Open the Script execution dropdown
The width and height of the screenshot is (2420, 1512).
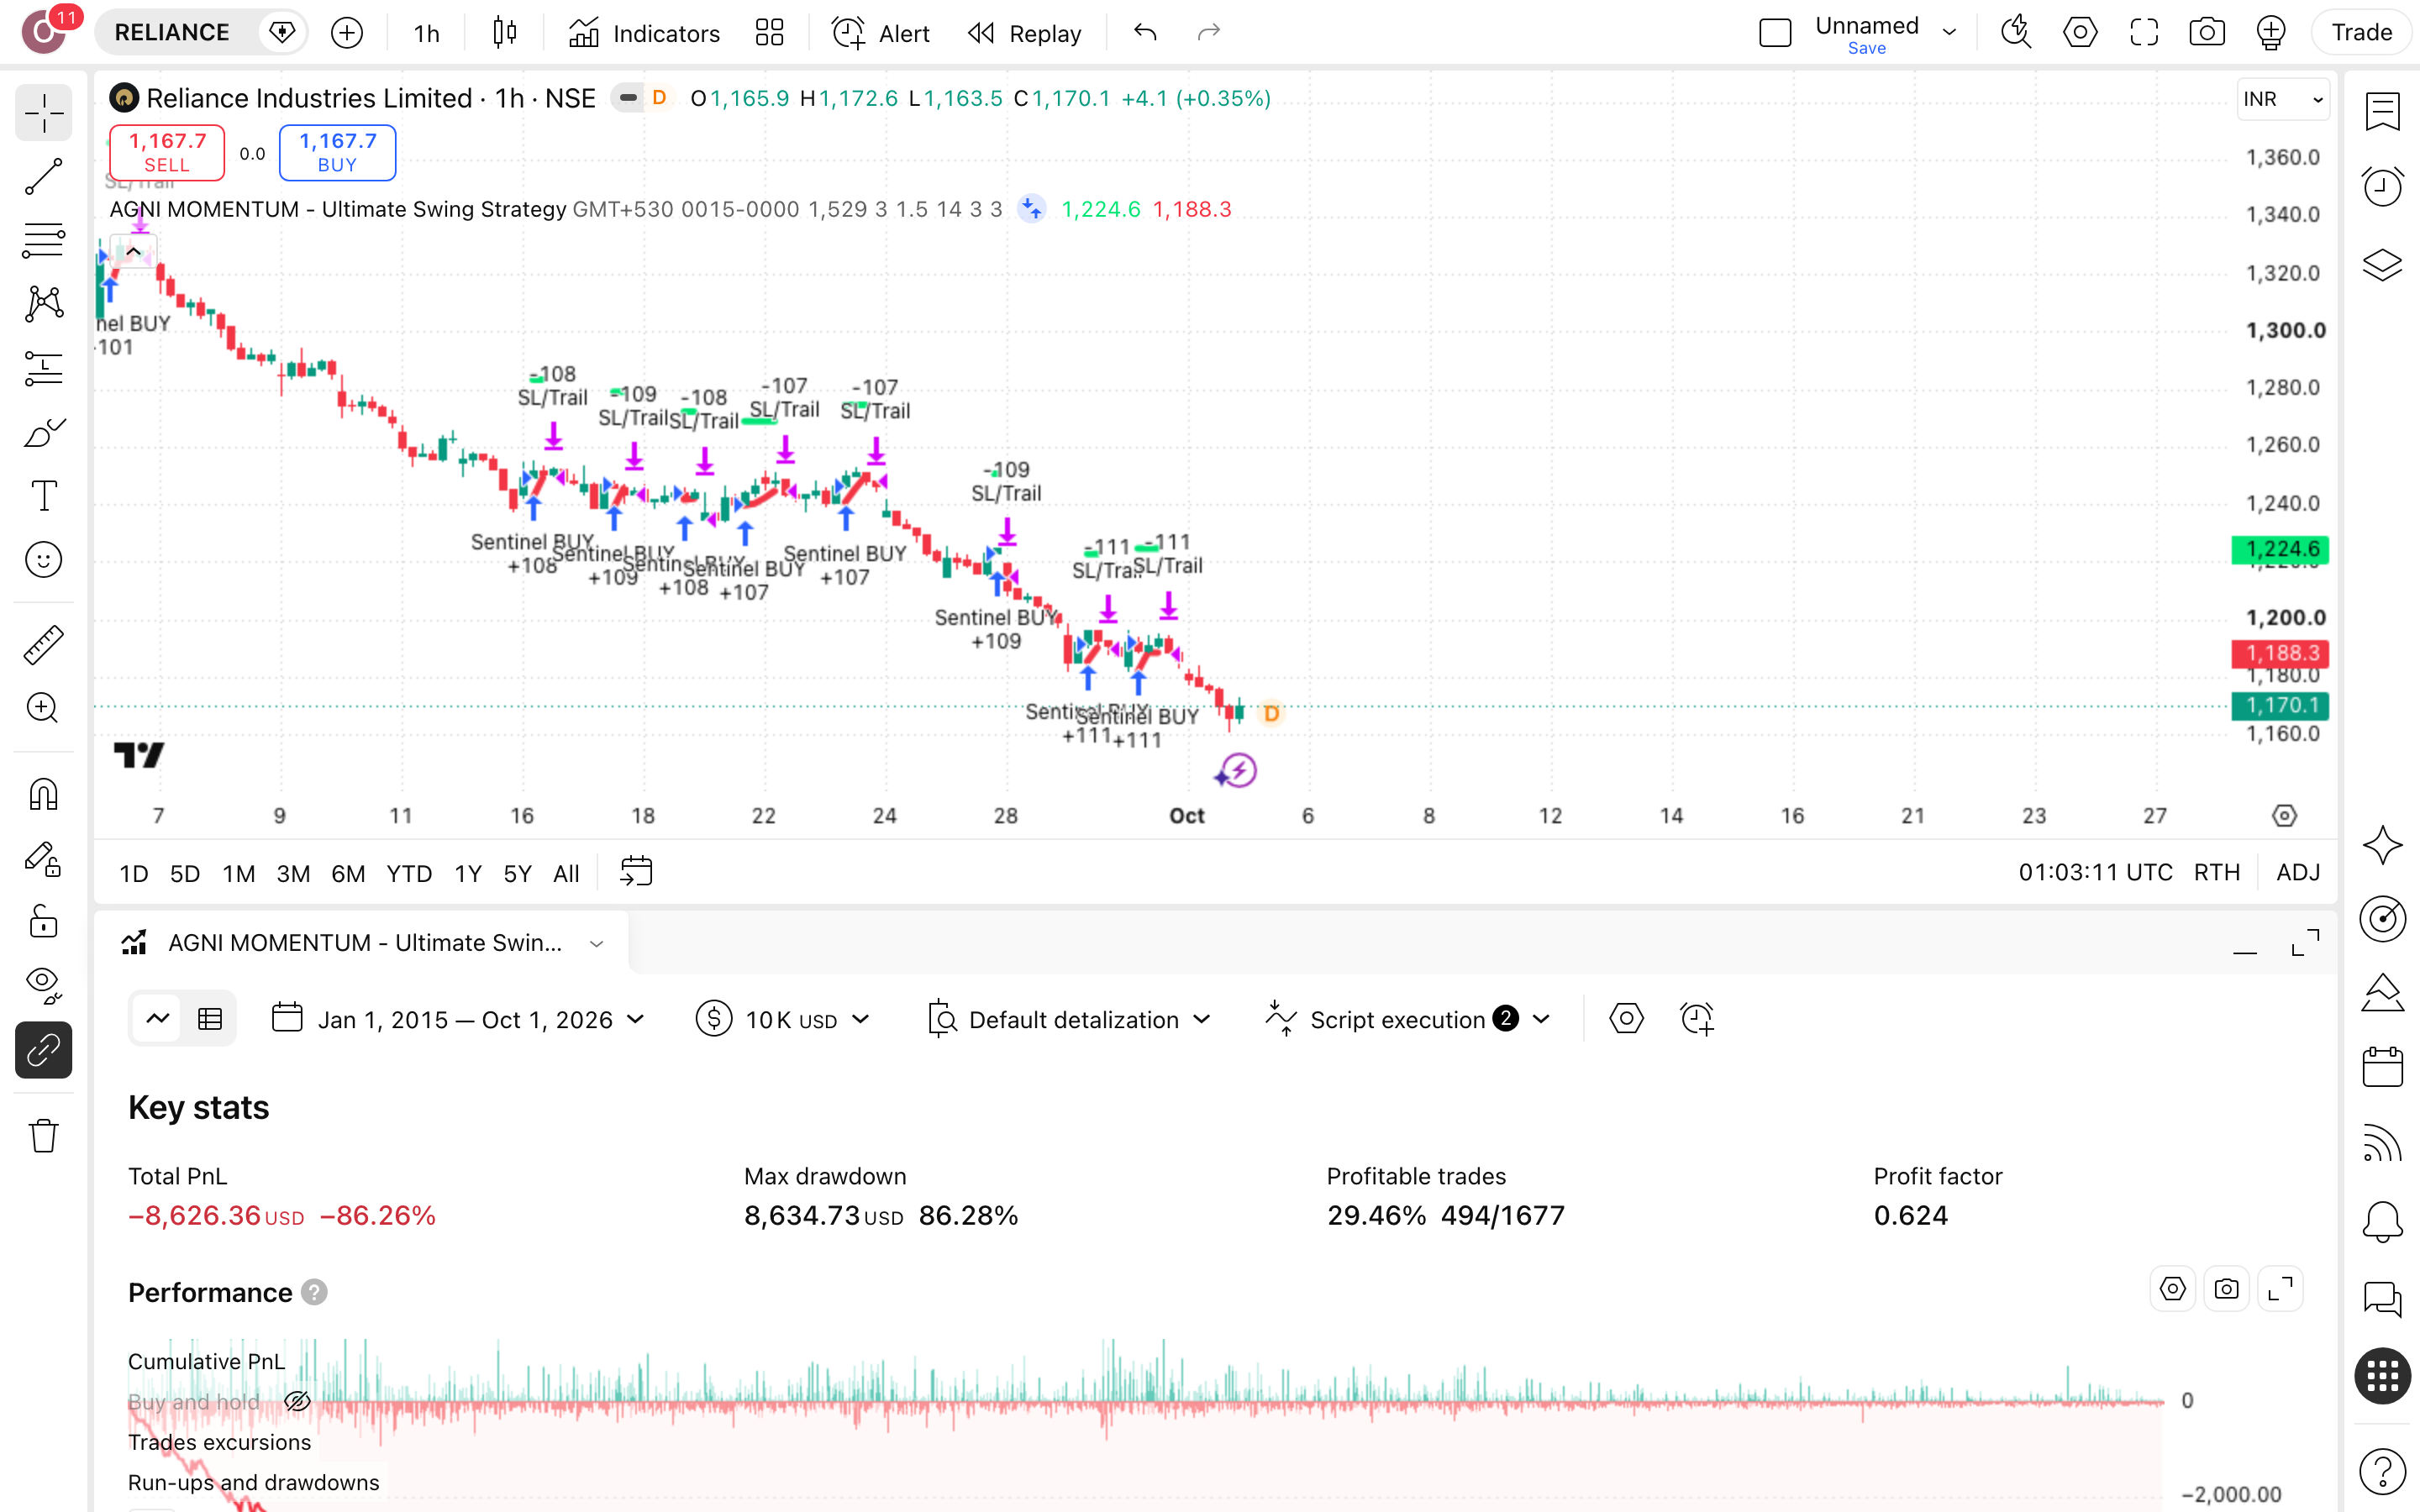(x=1408, y=1019)
